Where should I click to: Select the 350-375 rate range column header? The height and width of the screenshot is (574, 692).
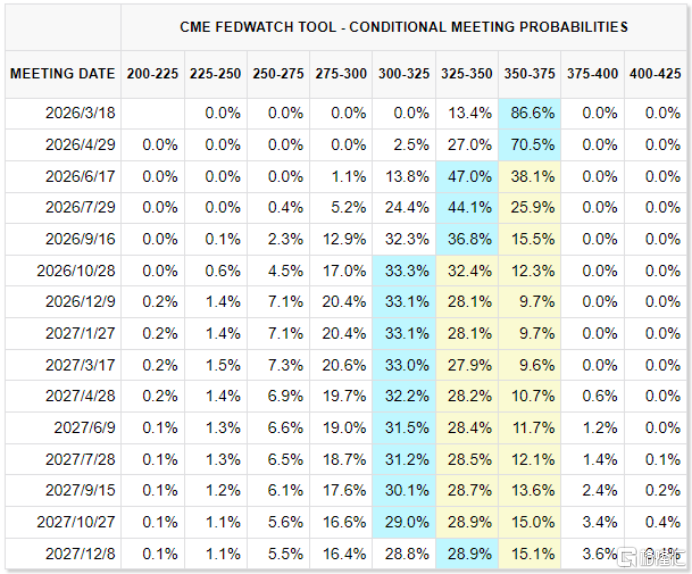(529, 74)
